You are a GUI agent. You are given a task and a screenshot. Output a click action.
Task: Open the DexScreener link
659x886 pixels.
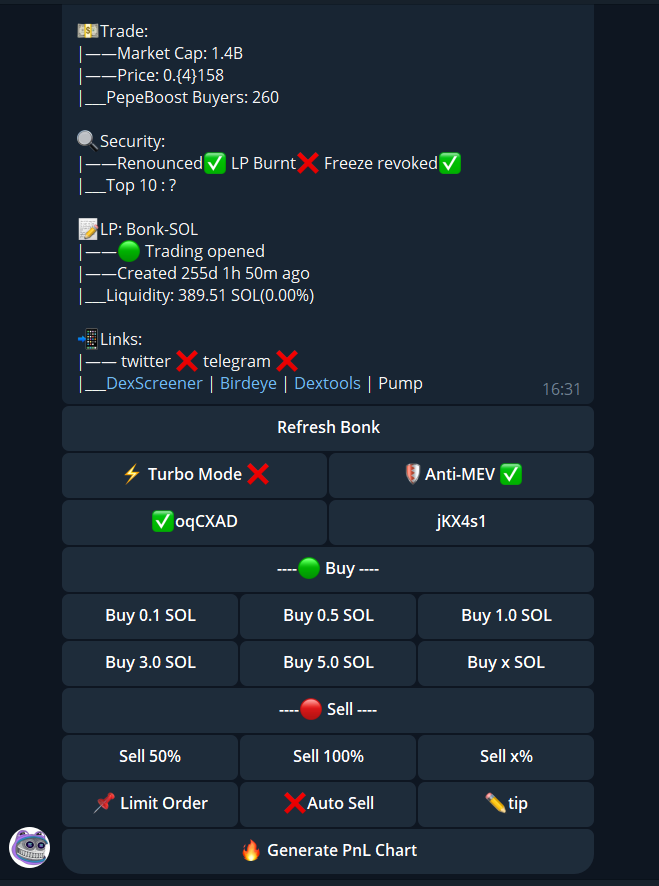tap(154, 384)
